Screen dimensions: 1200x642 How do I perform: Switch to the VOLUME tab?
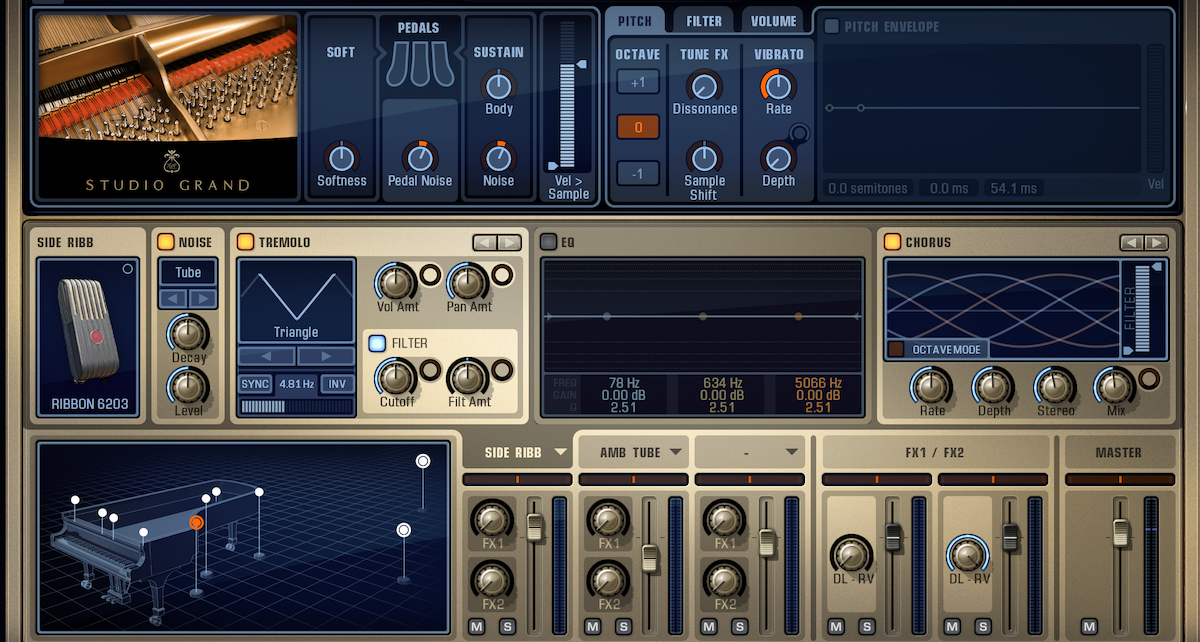click(771, 19)
